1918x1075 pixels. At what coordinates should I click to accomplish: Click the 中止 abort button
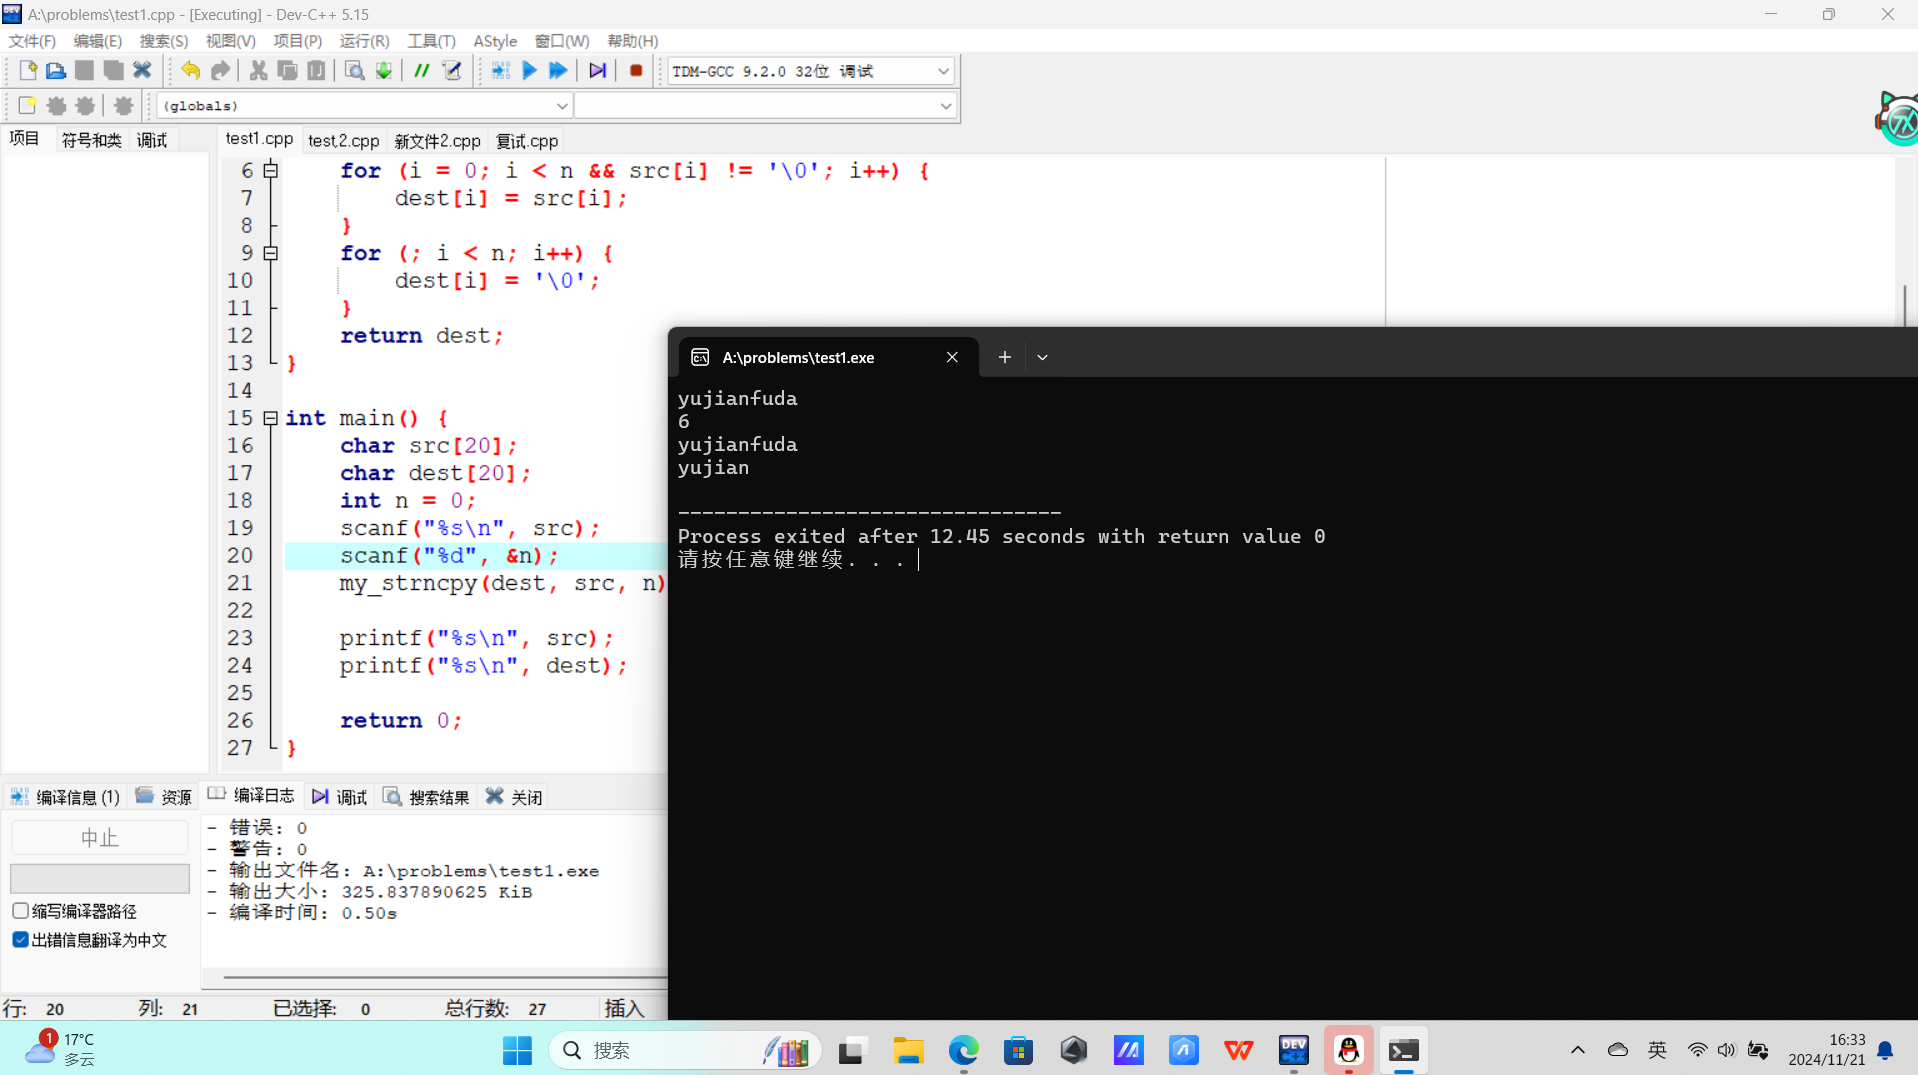(x=99, y=837)
